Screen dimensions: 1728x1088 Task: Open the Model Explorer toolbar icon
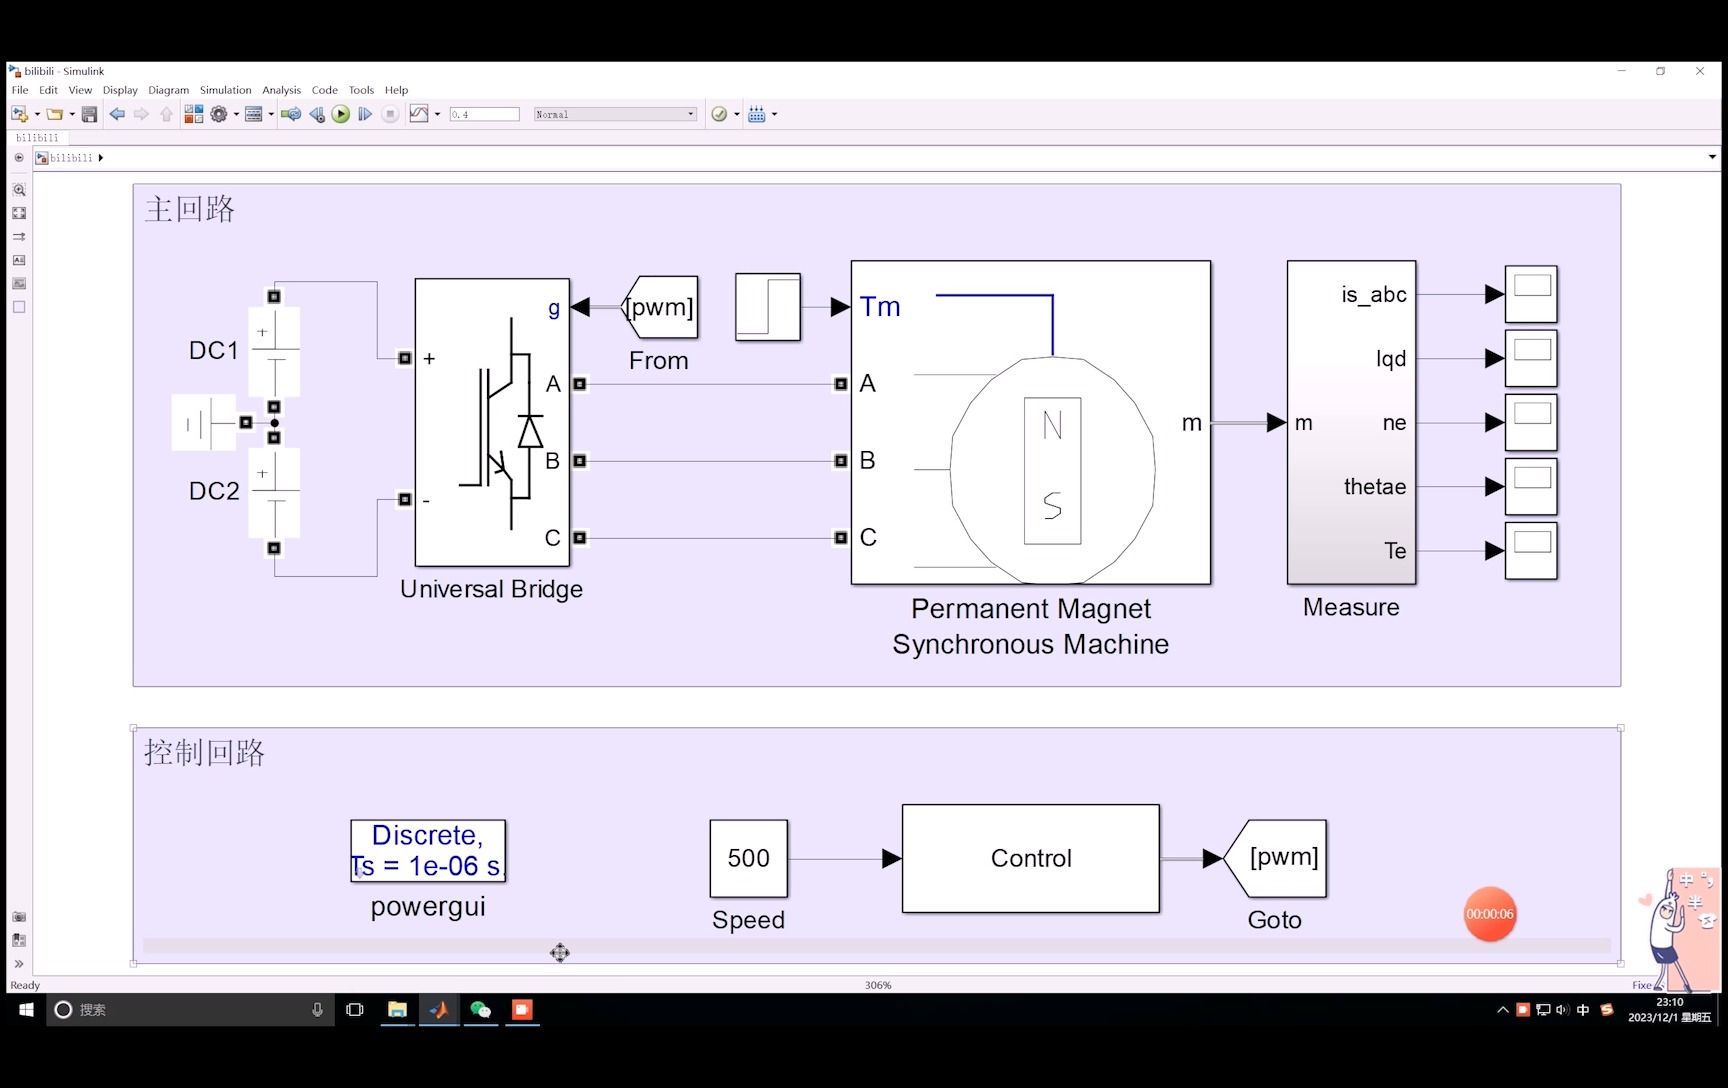point(254,114)
